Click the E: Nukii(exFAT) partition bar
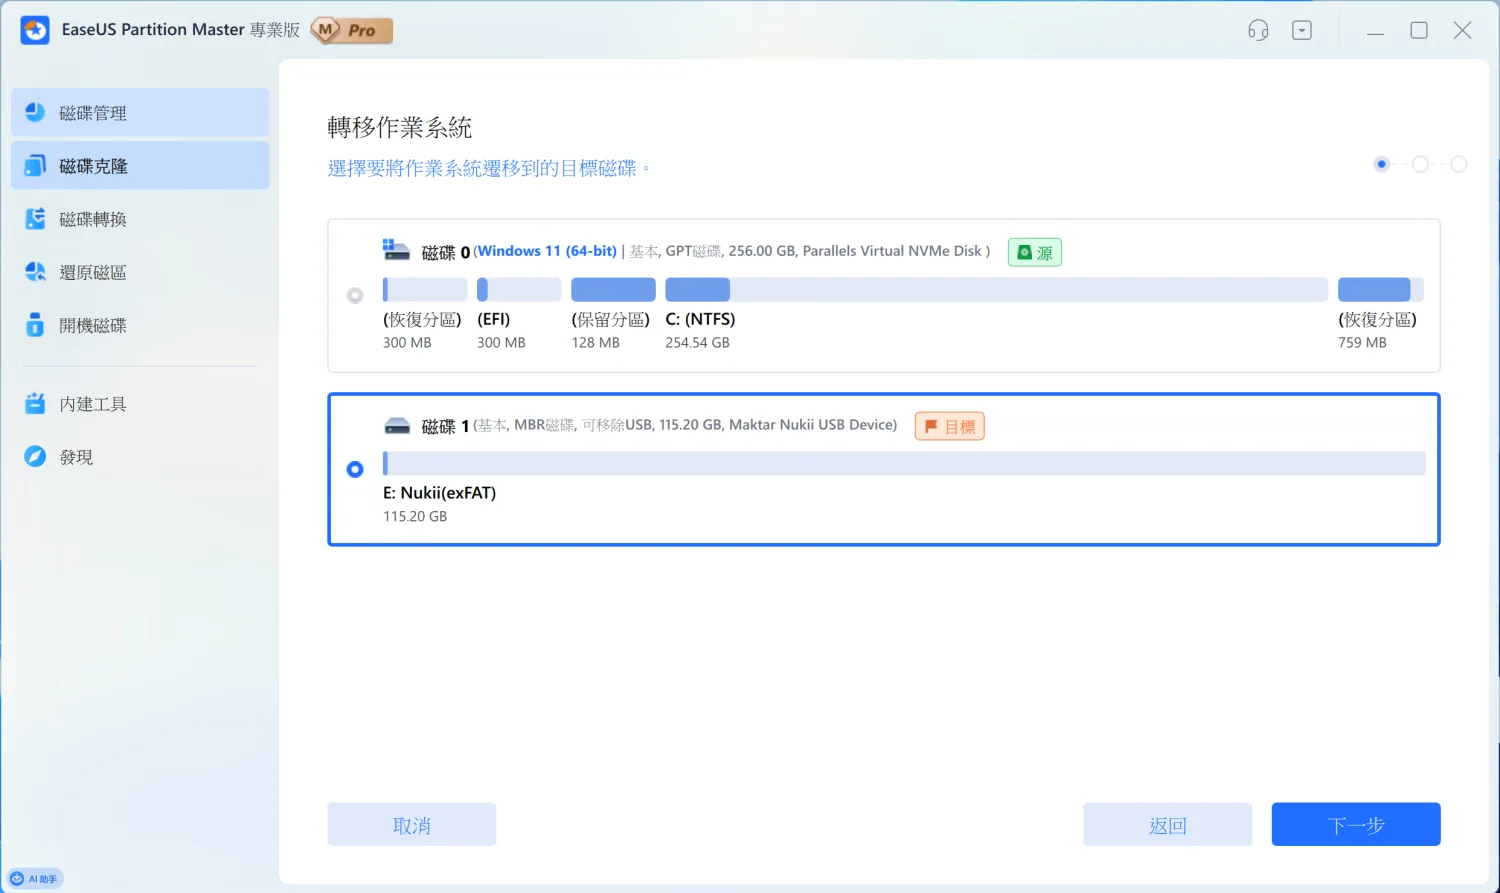 pos(904,463)
